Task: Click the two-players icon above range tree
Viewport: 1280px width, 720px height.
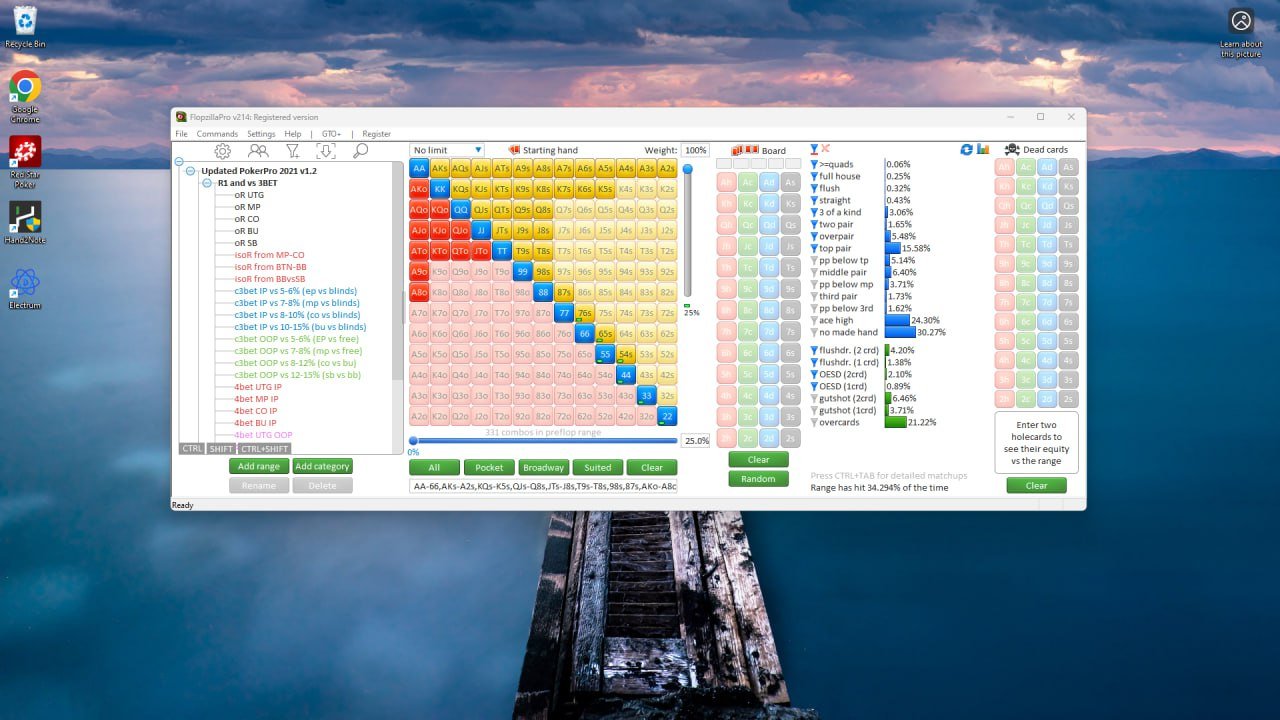Action: 258,151
